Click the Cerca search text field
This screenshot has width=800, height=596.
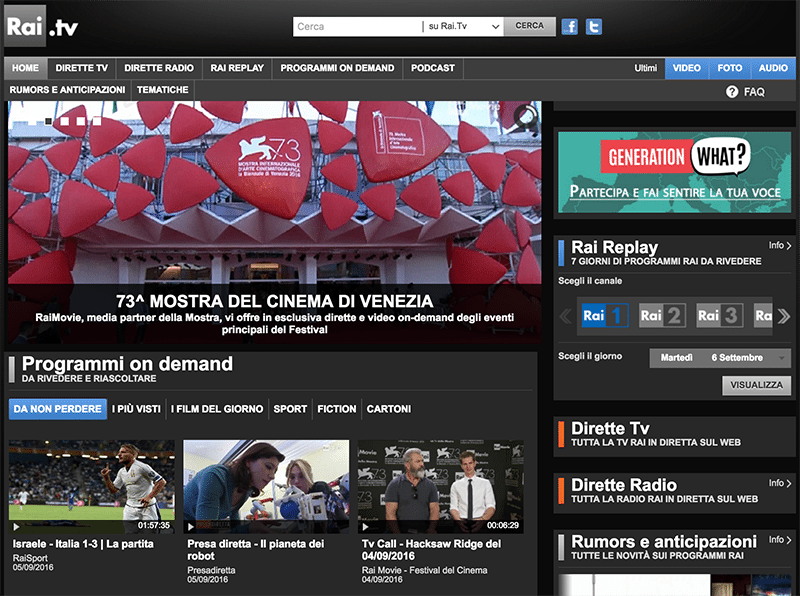pyautogui.click(x=356, y=27)
